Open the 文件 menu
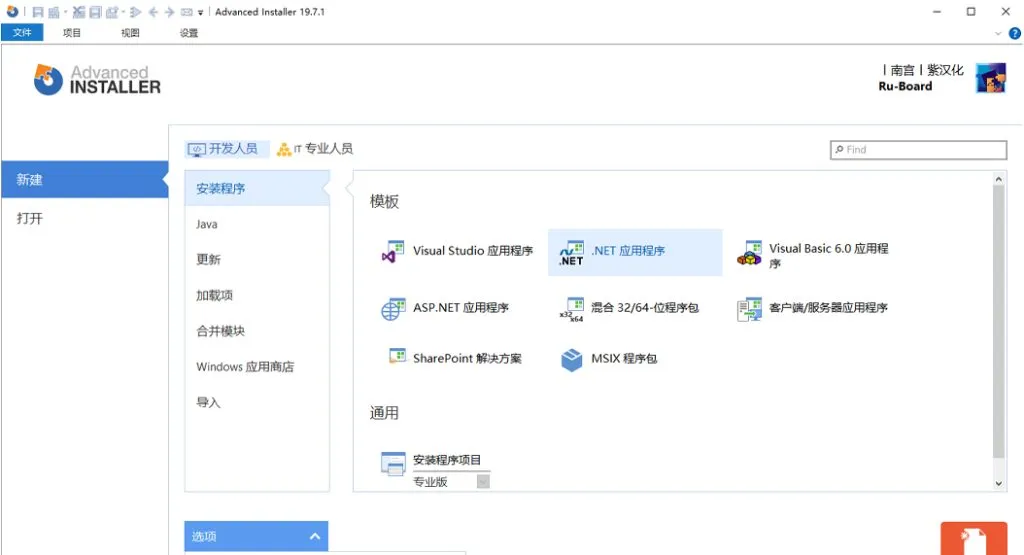The height and width of the screenshot is (555, 1024). click(x=22, y=33)
